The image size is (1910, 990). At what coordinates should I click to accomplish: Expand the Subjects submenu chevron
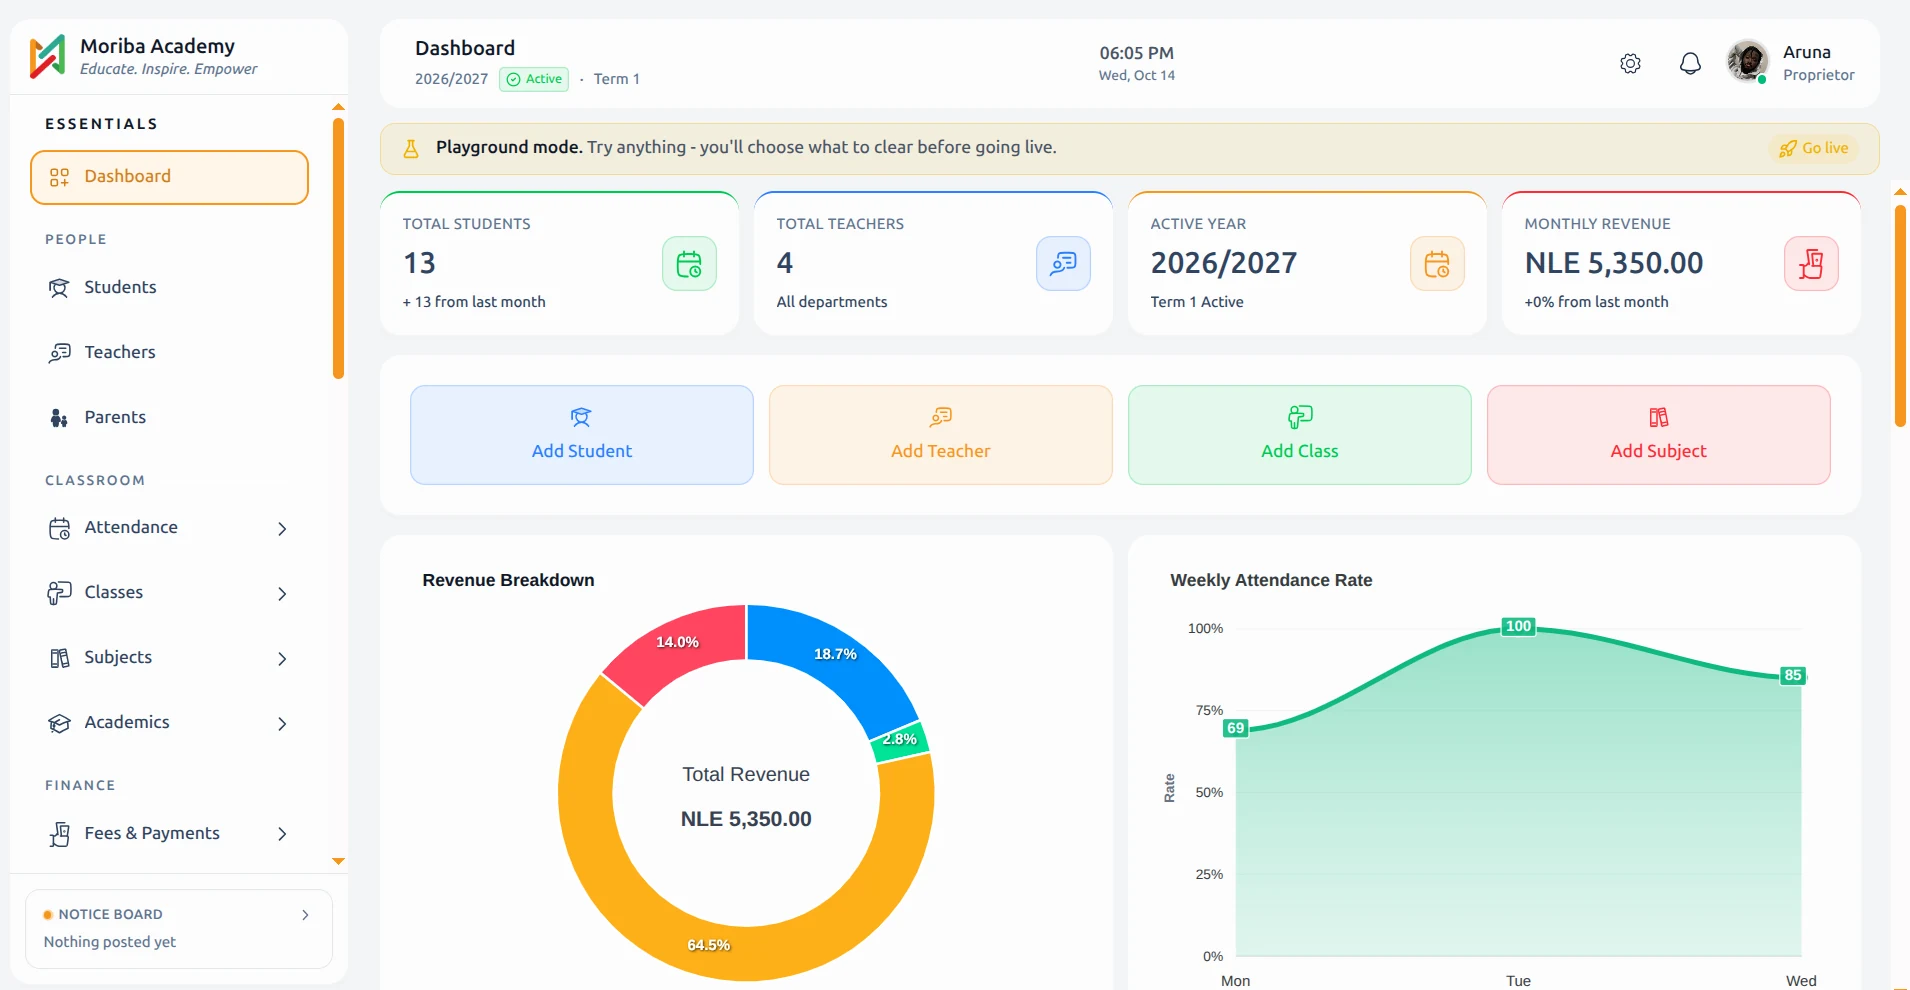(282, 658)
